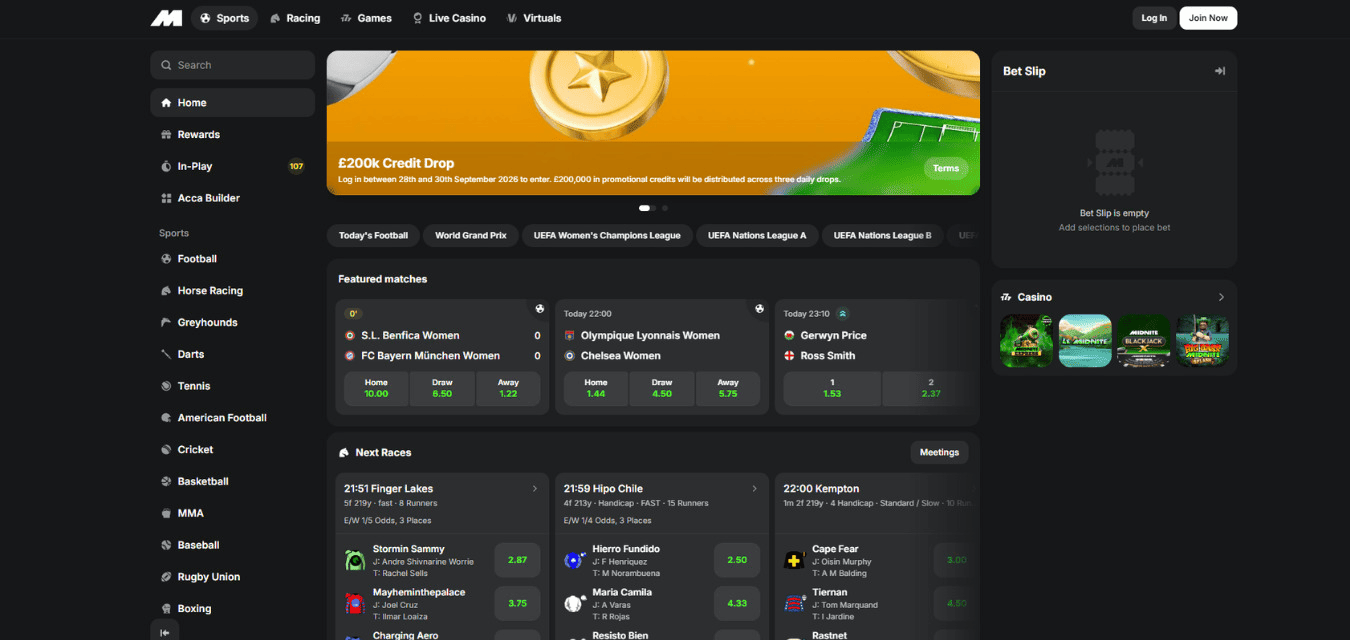The image size is (1350, 640).
Task: Select American Football in the sidebar
Action: point(233,418)
